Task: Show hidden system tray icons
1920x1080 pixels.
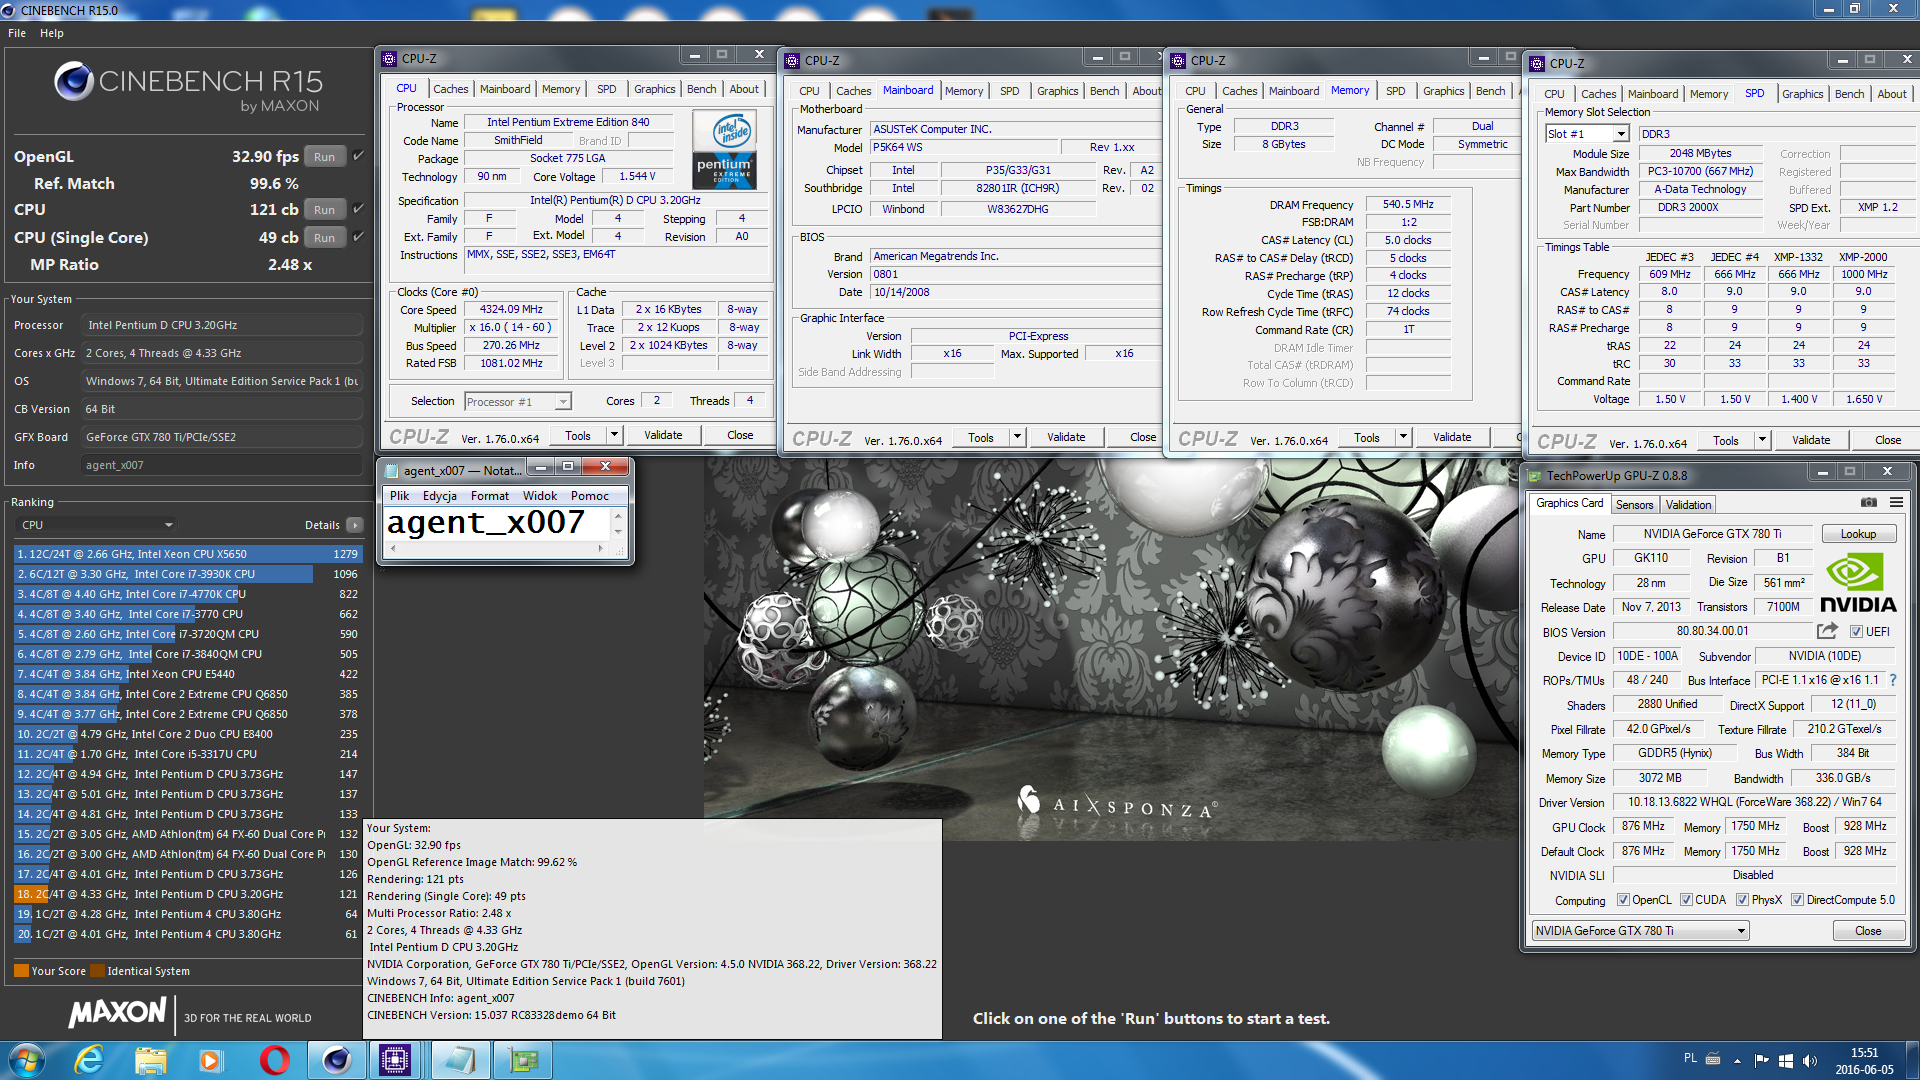Action: tap(1737, 1060)
